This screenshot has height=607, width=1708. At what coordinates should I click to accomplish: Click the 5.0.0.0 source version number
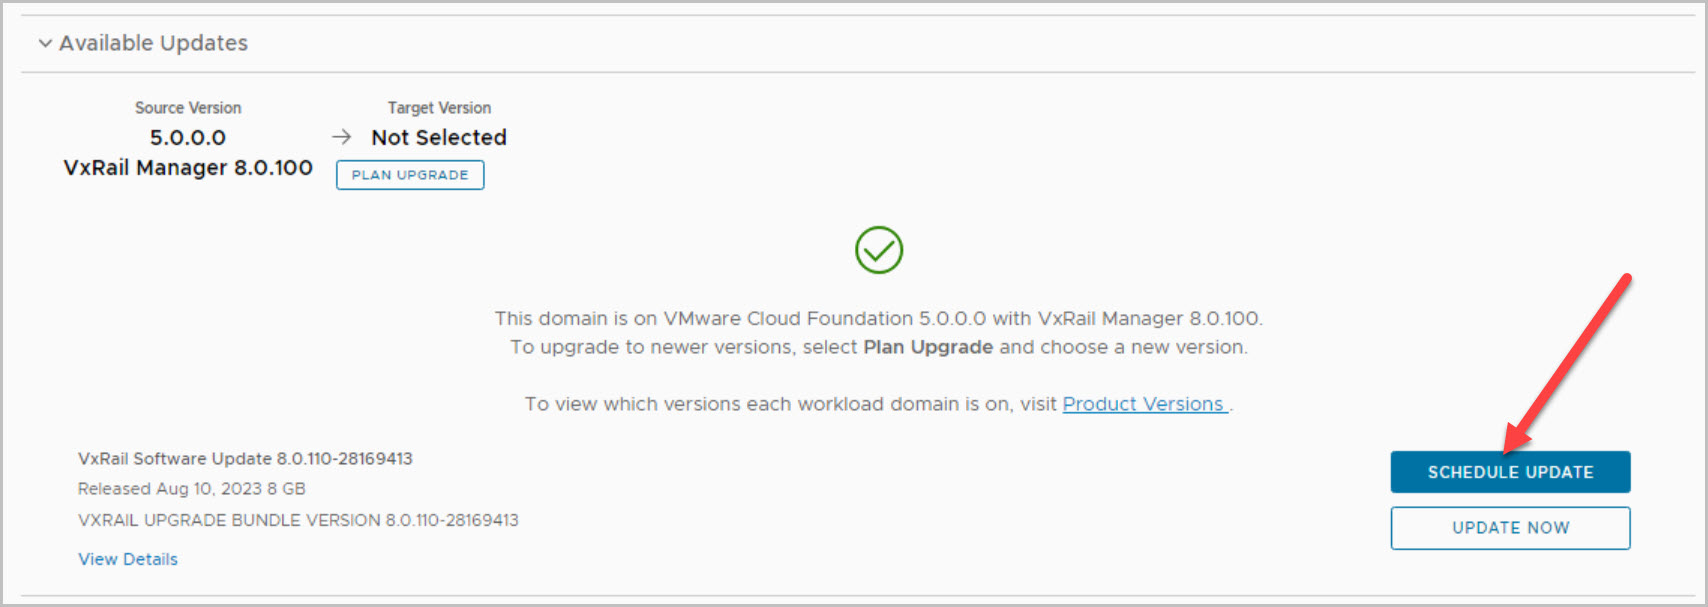coord(188,138)
